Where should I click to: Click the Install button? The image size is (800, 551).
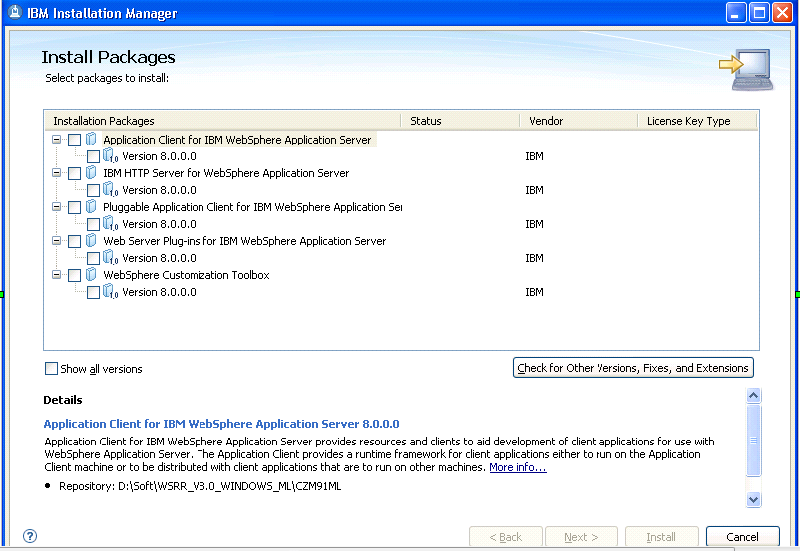pos(661,537)
